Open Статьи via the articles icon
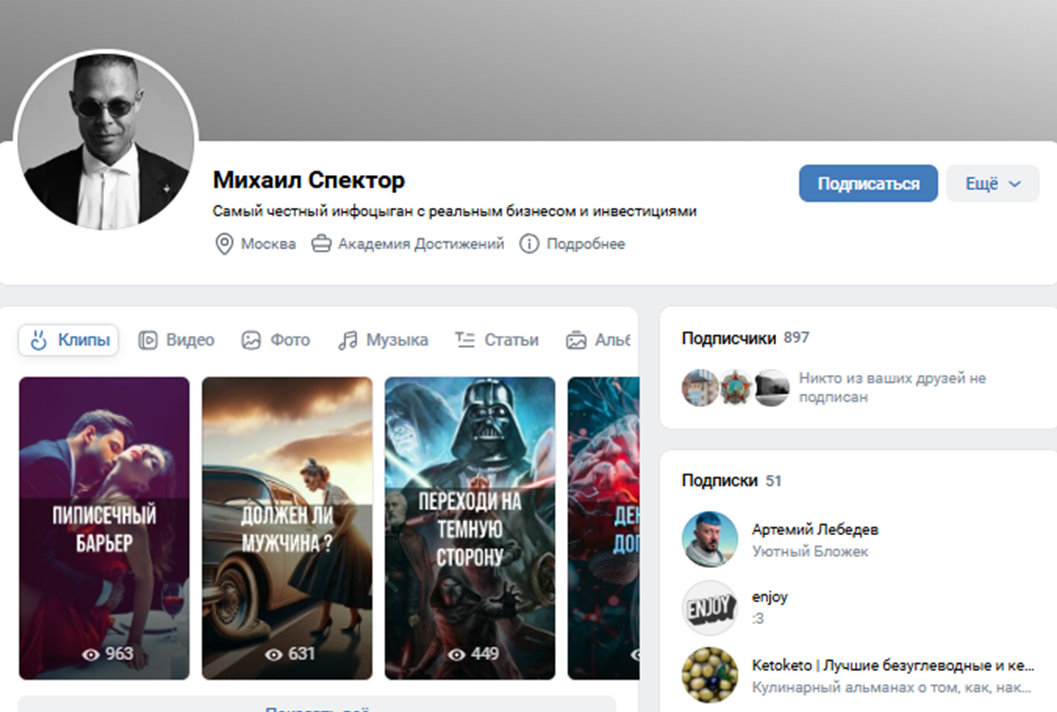 point(464,339)
